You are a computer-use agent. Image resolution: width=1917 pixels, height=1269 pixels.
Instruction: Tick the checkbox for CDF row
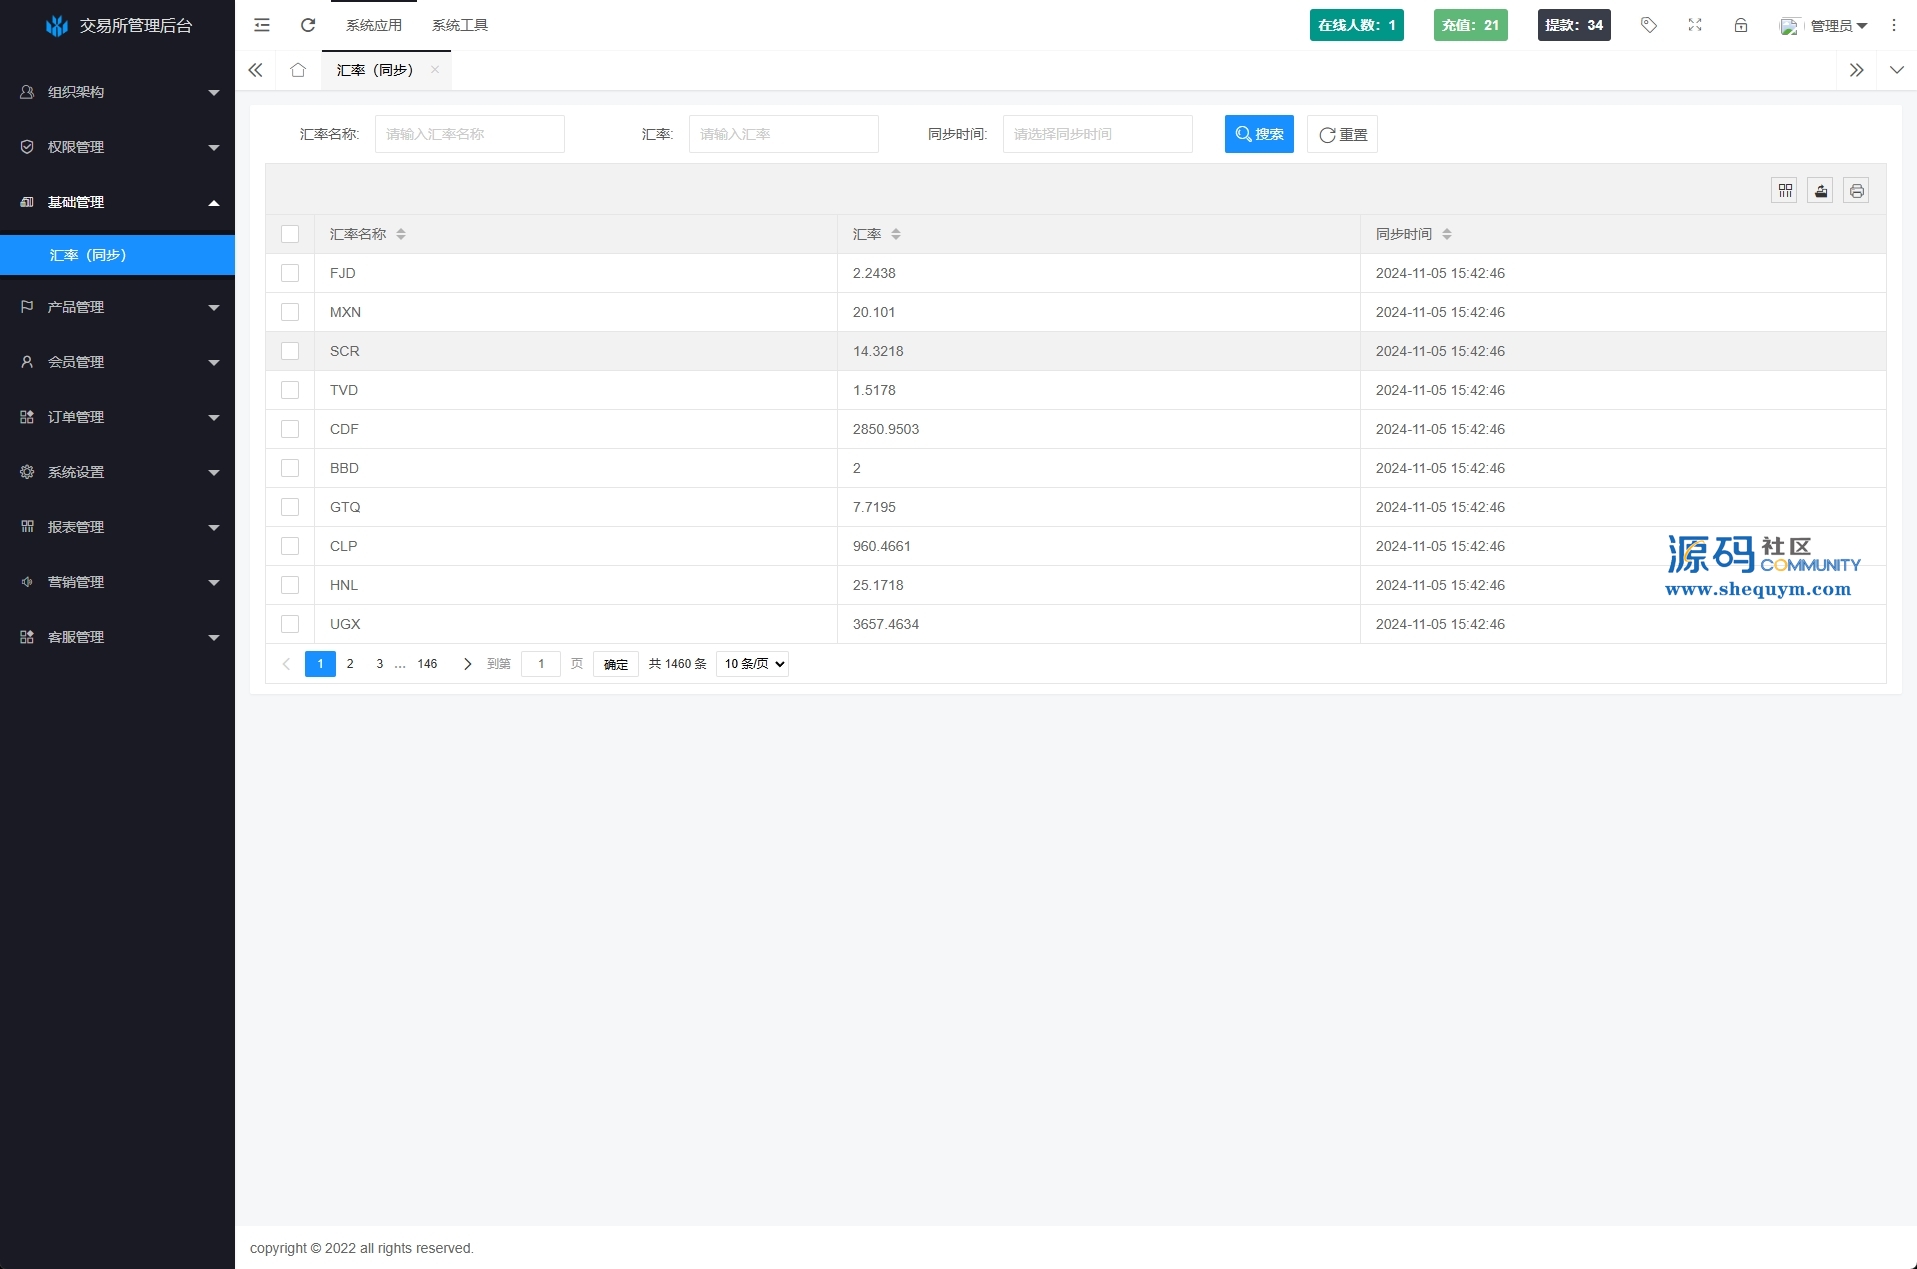[x=290, y=429]
